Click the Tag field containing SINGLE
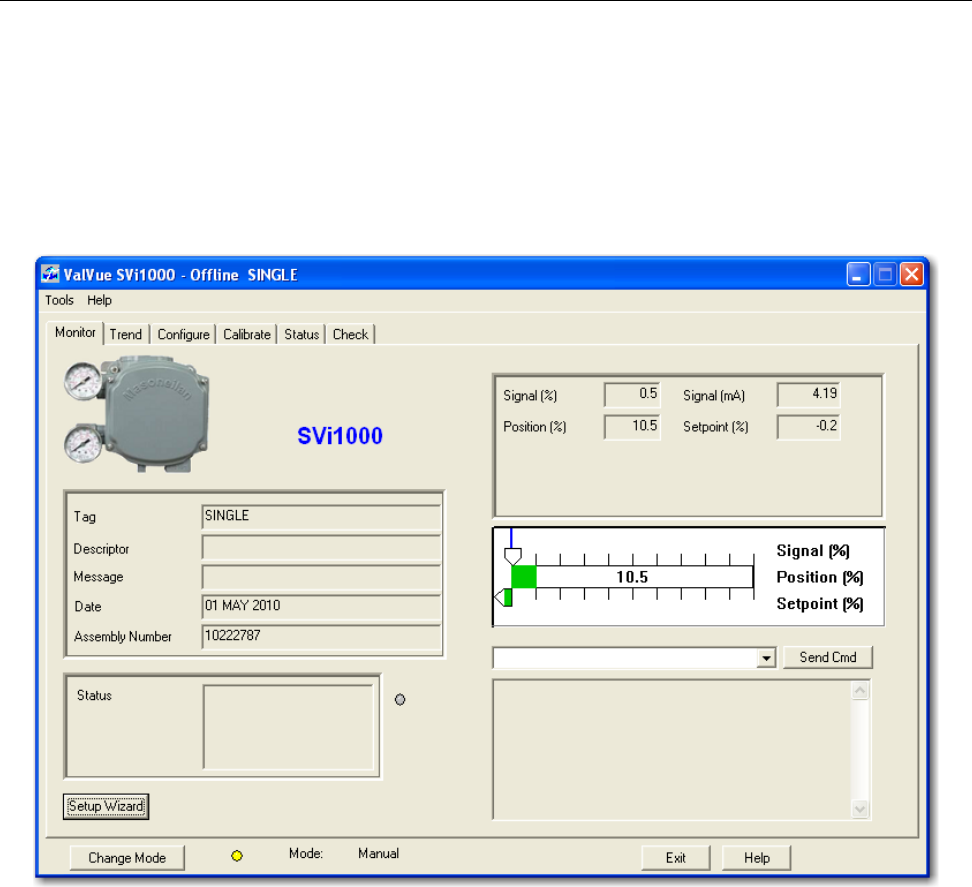The height and width of the screenshot is (887, 972). point(321,516)
